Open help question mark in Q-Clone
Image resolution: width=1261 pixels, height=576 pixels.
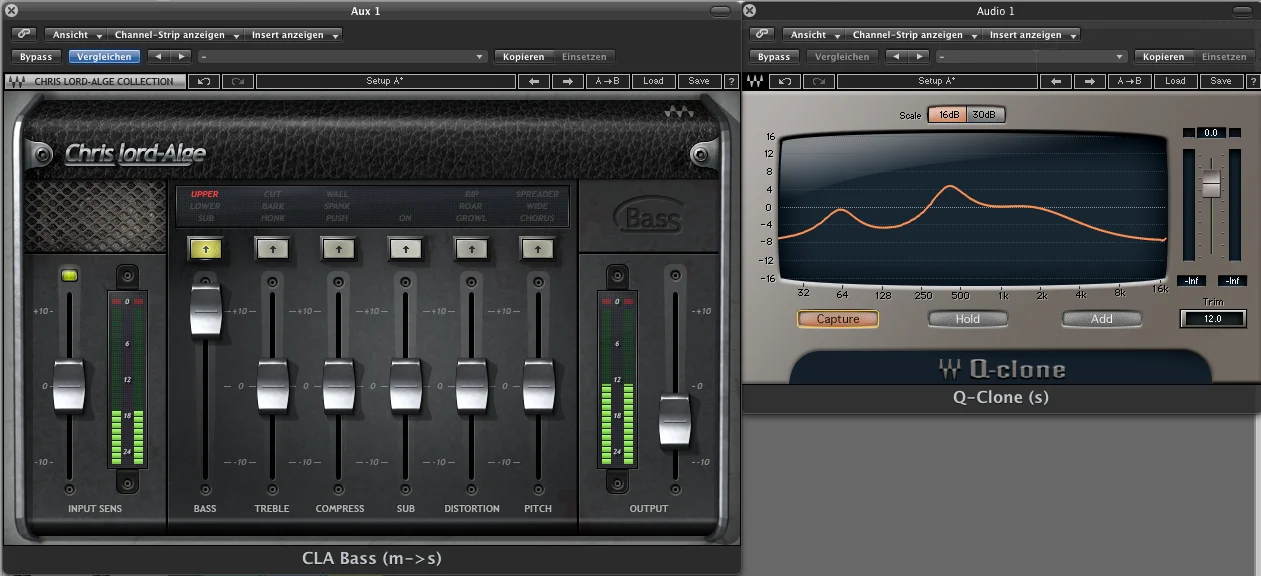[x=1253, y=81]
